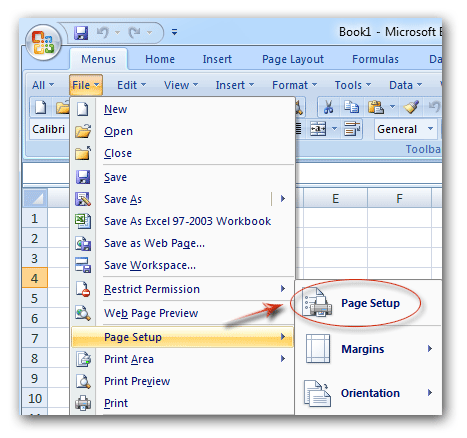The image size is (467, 438).
Task: Click the Save Workspace icon
Action: [83, 265]
